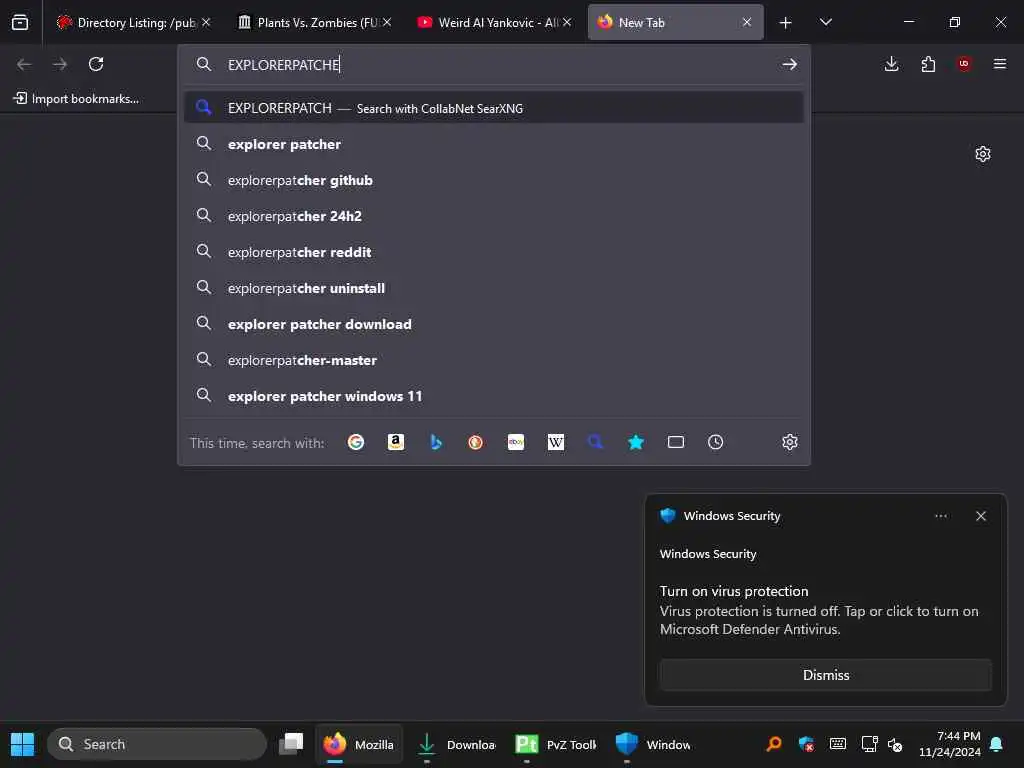Image resolution: width=1024 pixels, height=768 pixels.
Task: Click muted volume tray icon
Action: (895, 744)
